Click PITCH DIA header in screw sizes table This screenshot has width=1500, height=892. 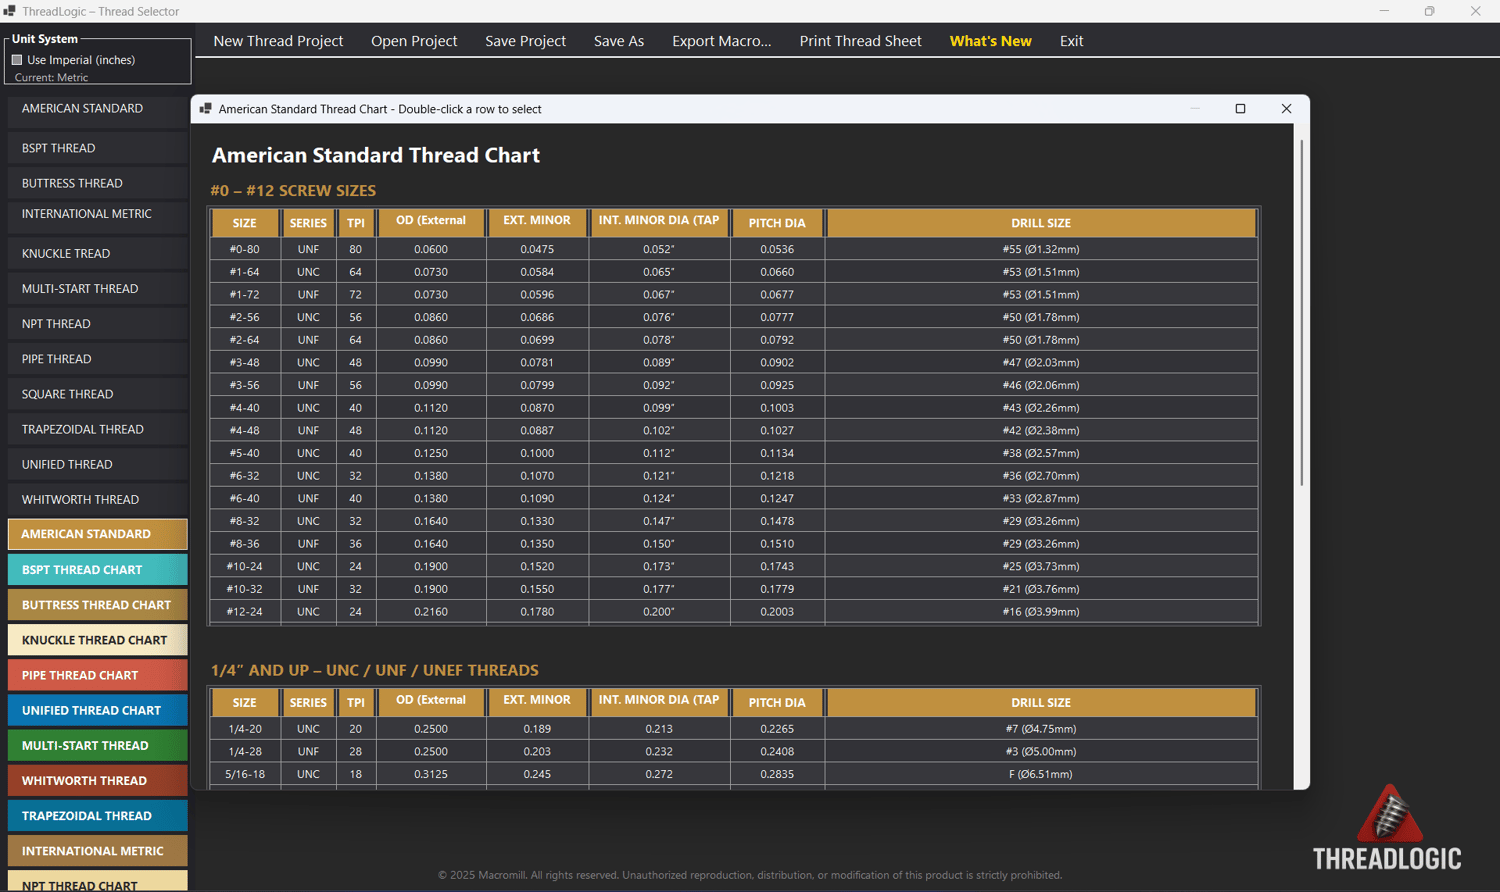(x=777, y=223)
